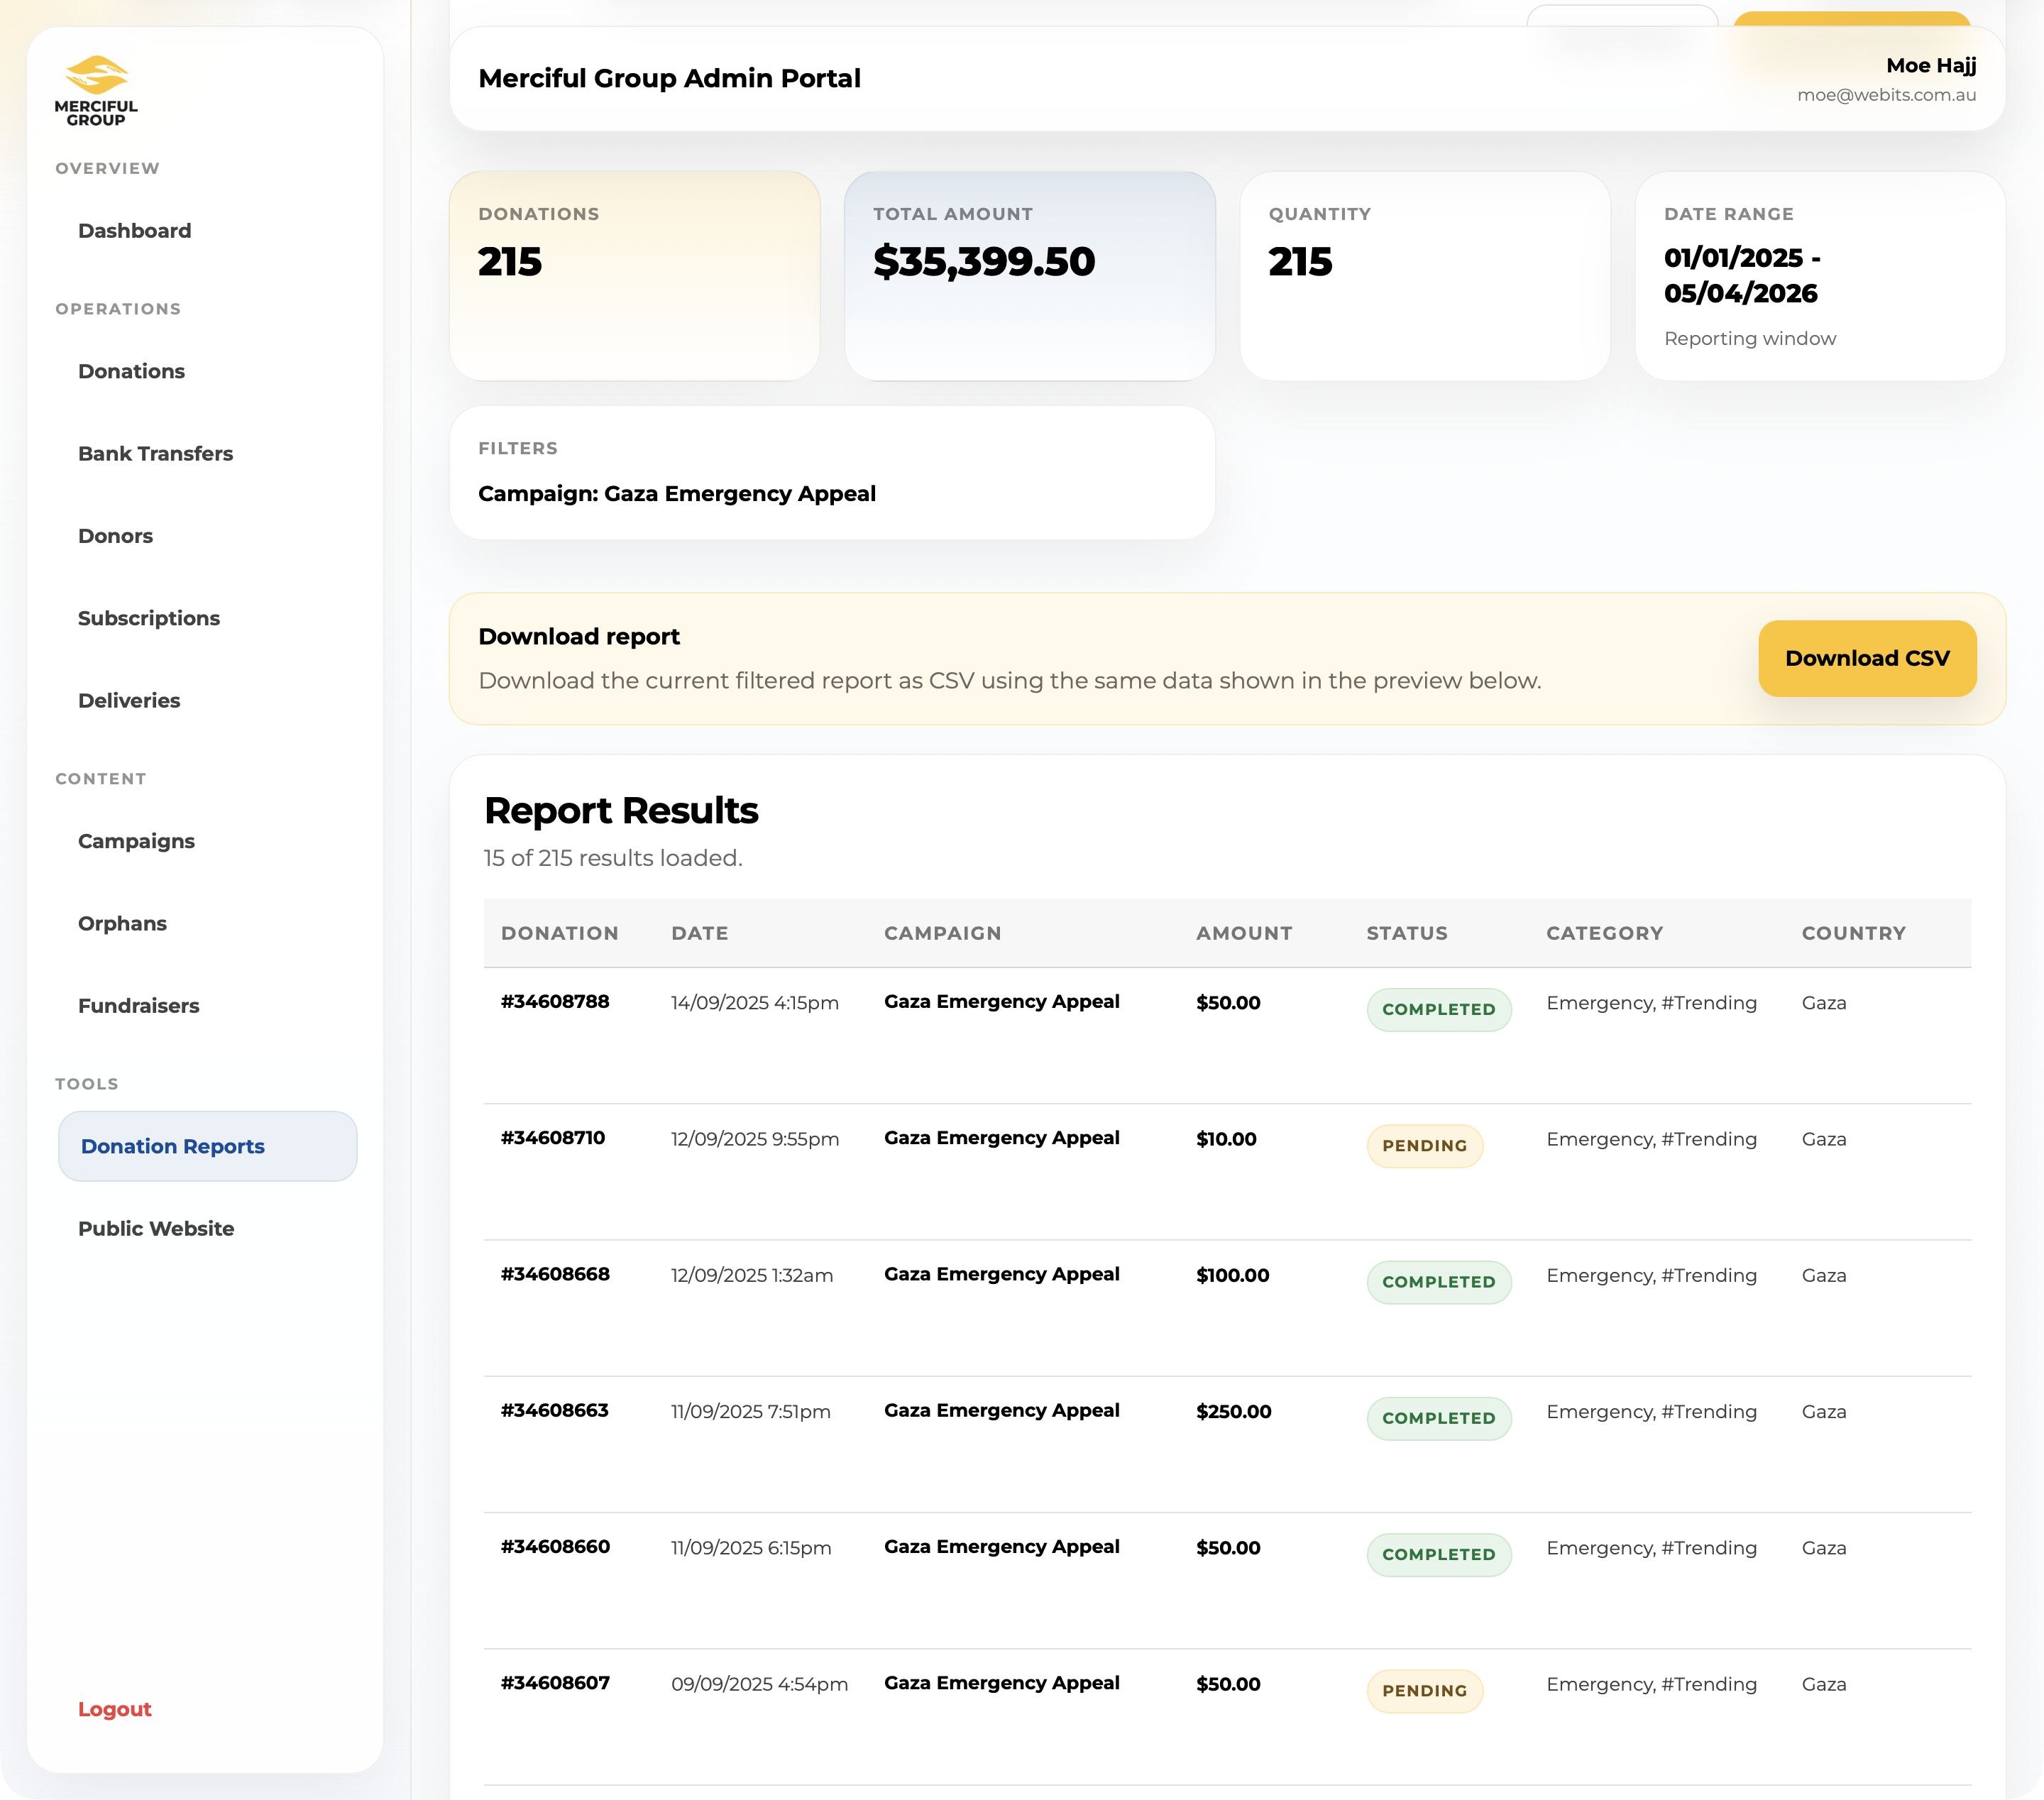Click Pending badge for donation #34608607
This screenshot has height=1800, width=2044.
(1425, 1691)
